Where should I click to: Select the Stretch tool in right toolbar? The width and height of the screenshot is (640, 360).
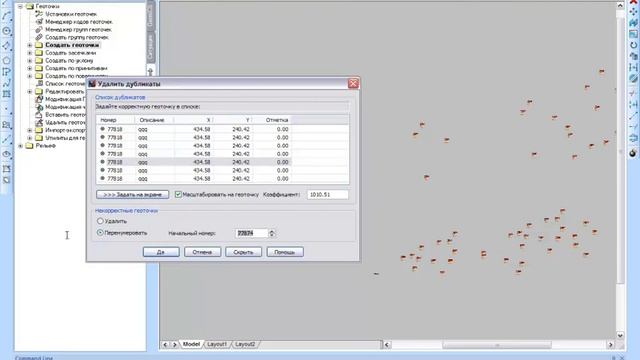click(x=633, y=67)
